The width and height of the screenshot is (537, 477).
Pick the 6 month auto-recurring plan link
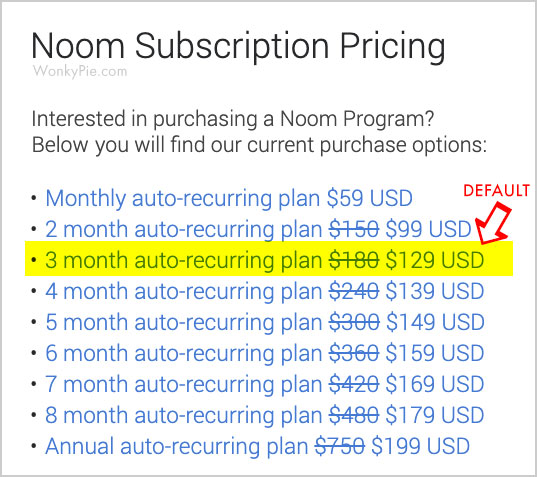click(264, 353)
